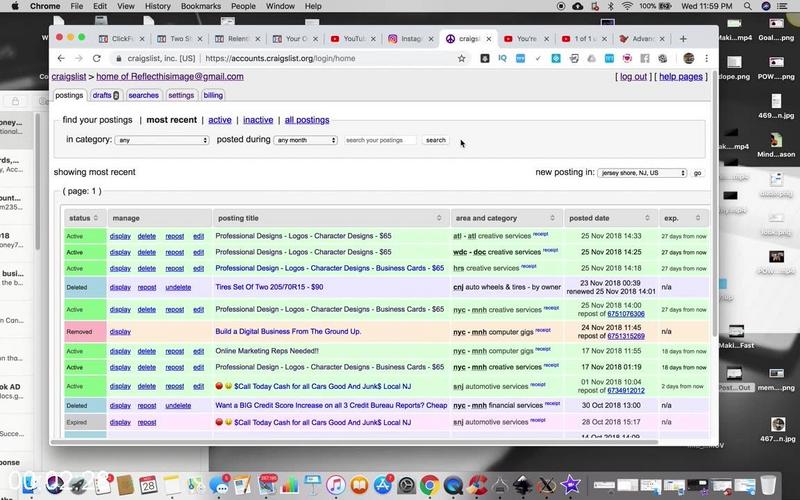Viewport: 800px width, 500px height.
Task: Go forward in browser history
Action: (79, 59)
